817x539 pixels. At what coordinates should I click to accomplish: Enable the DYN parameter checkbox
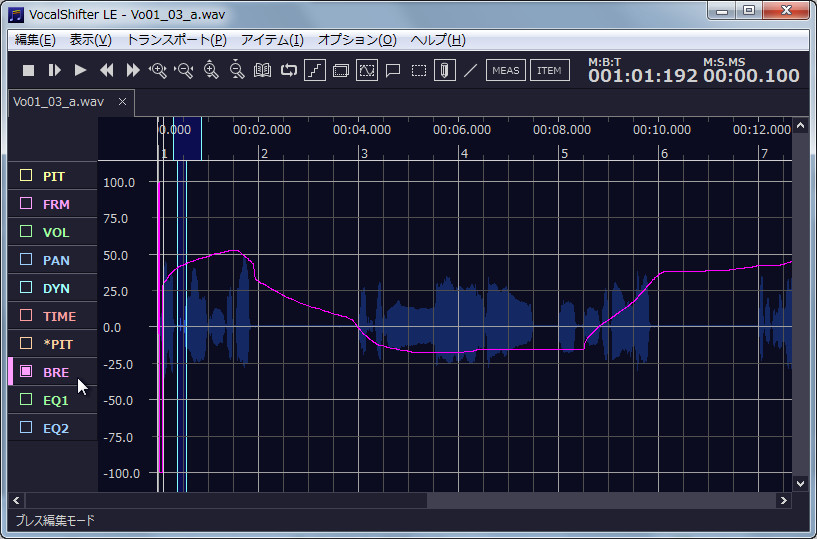pos(26,287)
